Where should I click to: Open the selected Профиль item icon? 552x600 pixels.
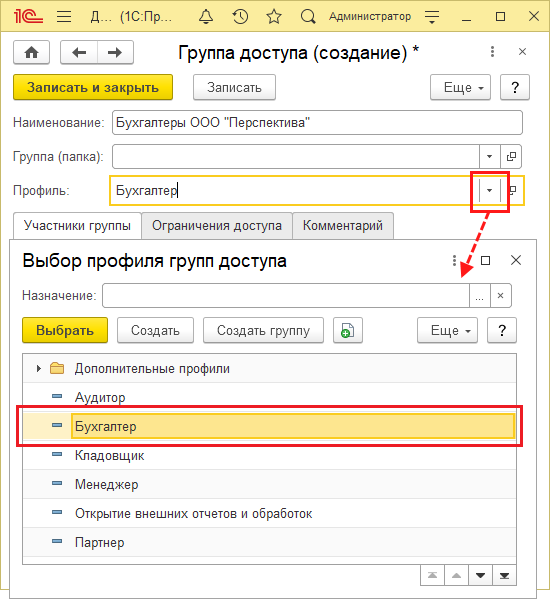(513, 190)
